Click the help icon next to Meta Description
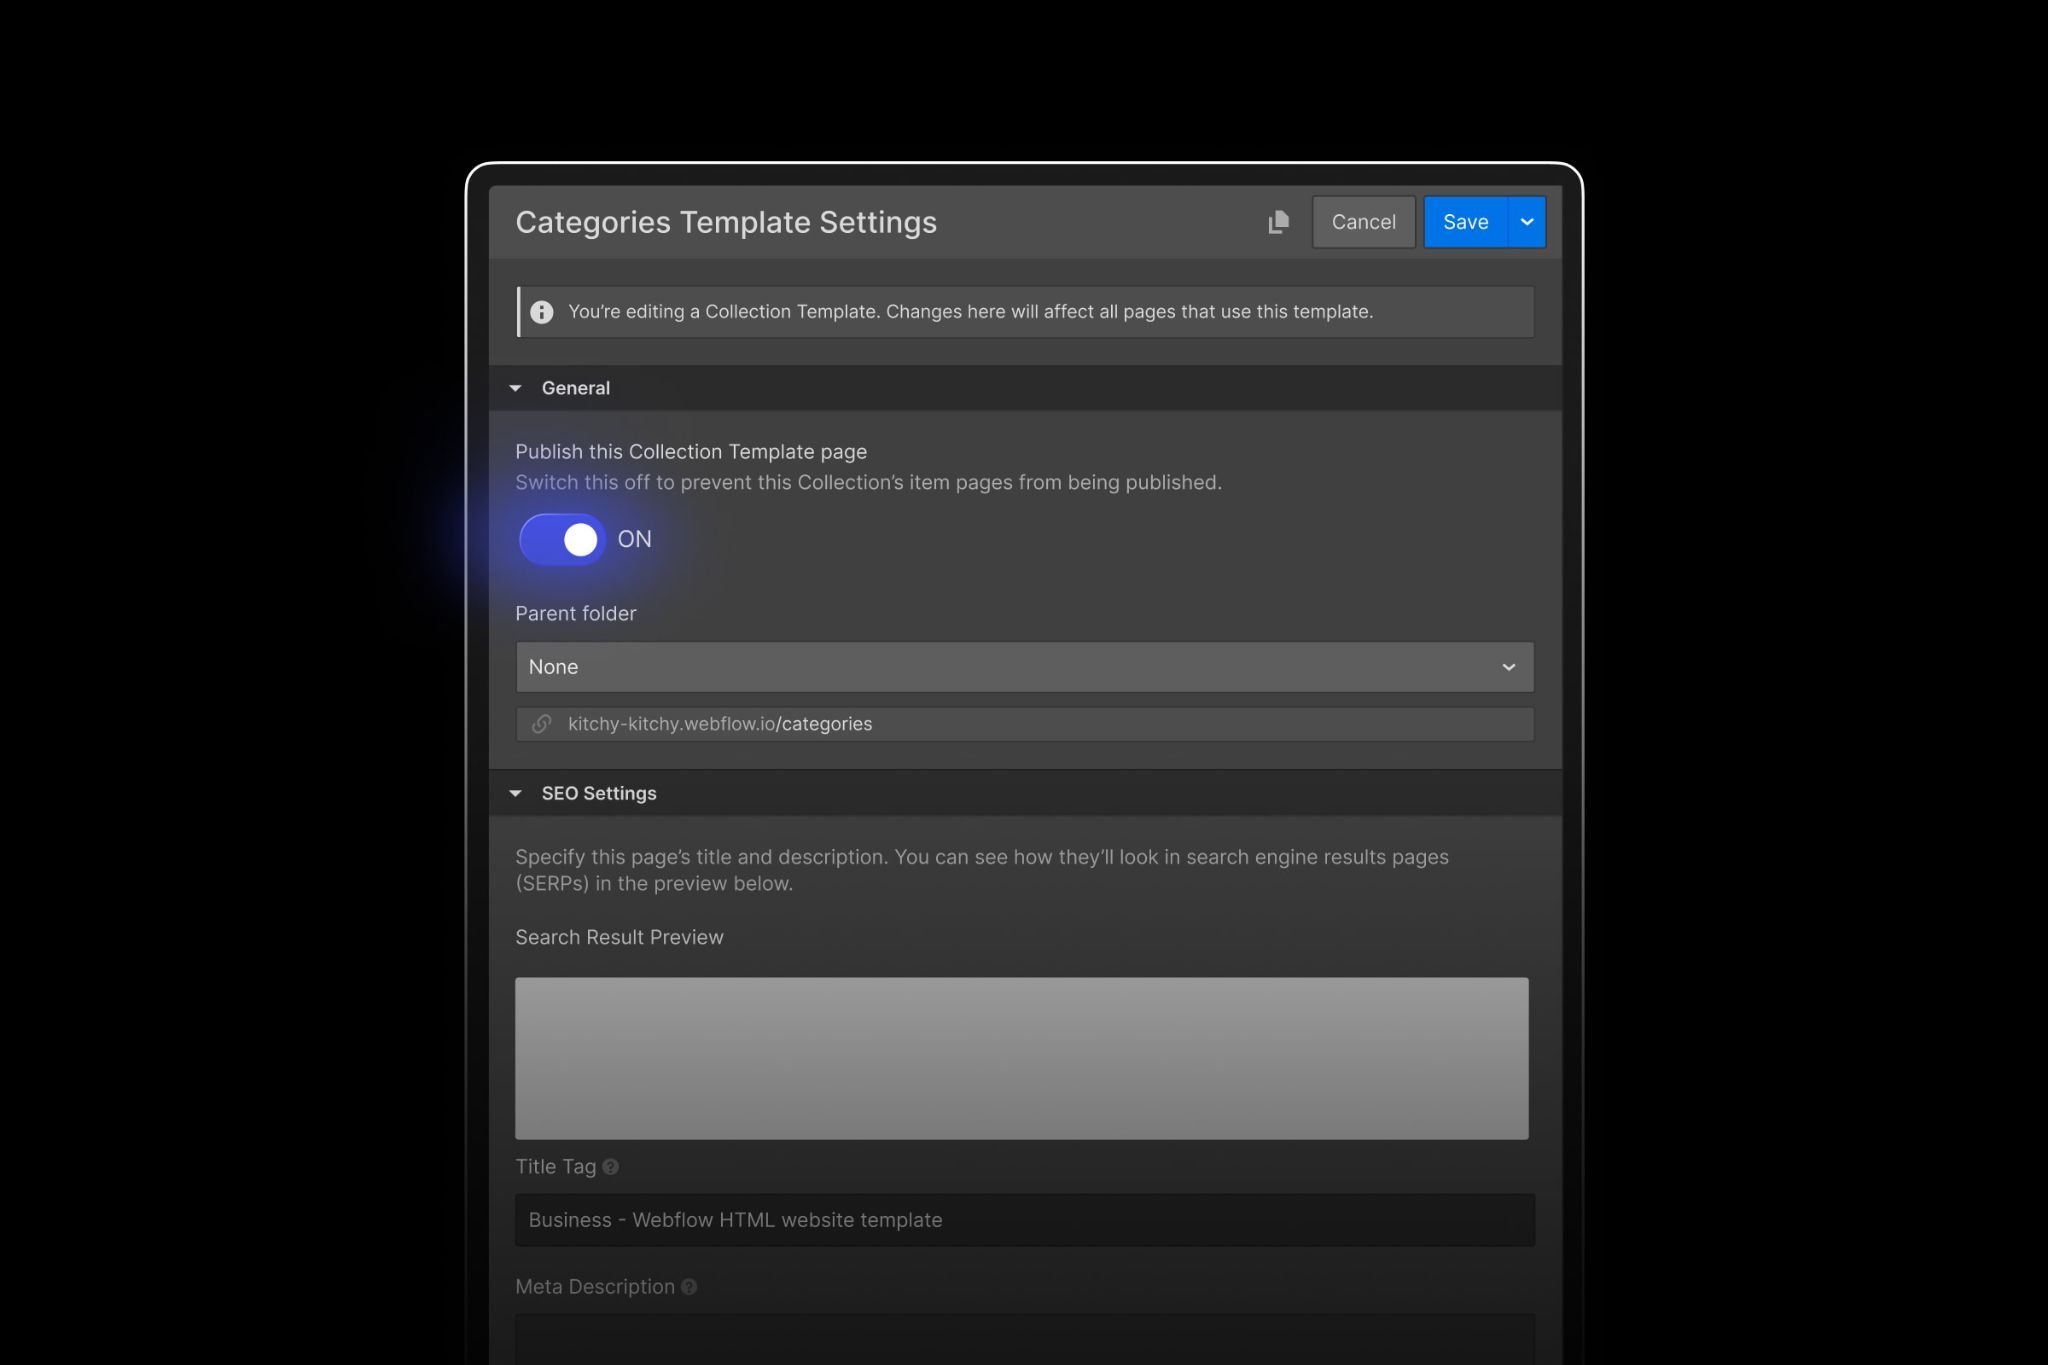The width and height of the screenshot is (2048, 1365). [x=689, y=1287]
